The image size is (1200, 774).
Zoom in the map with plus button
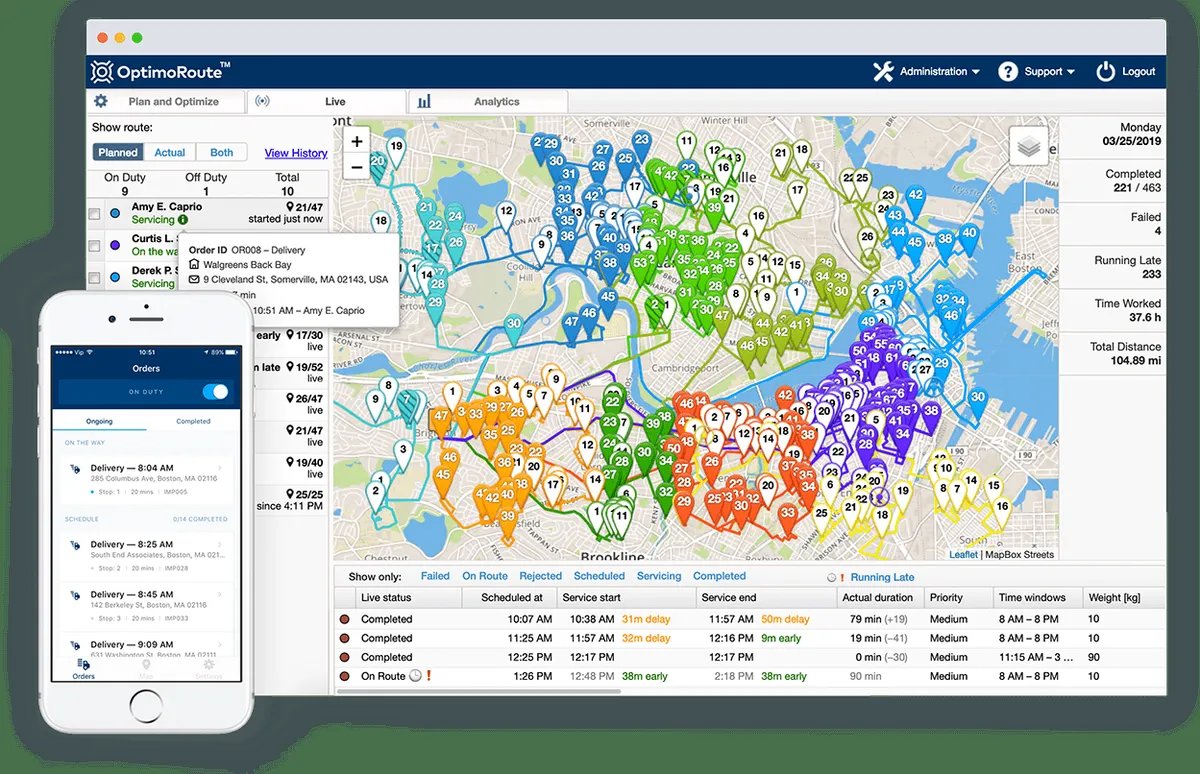click(357, 141)
